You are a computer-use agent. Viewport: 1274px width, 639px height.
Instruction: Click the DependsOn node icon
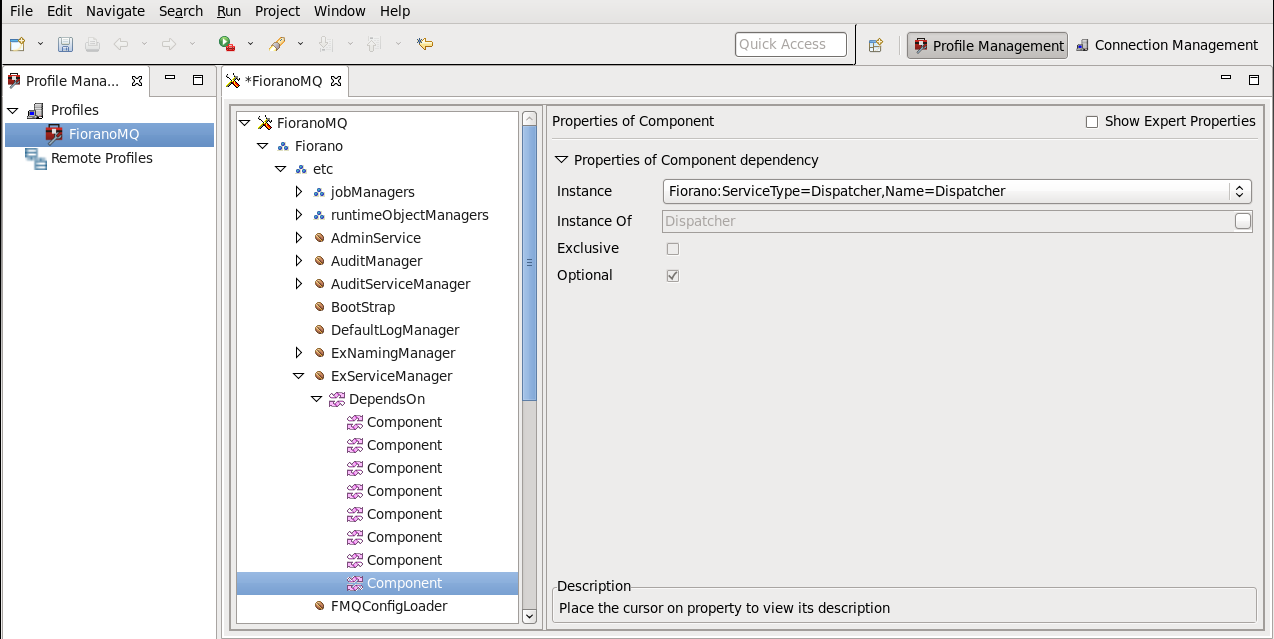[337, 399]
